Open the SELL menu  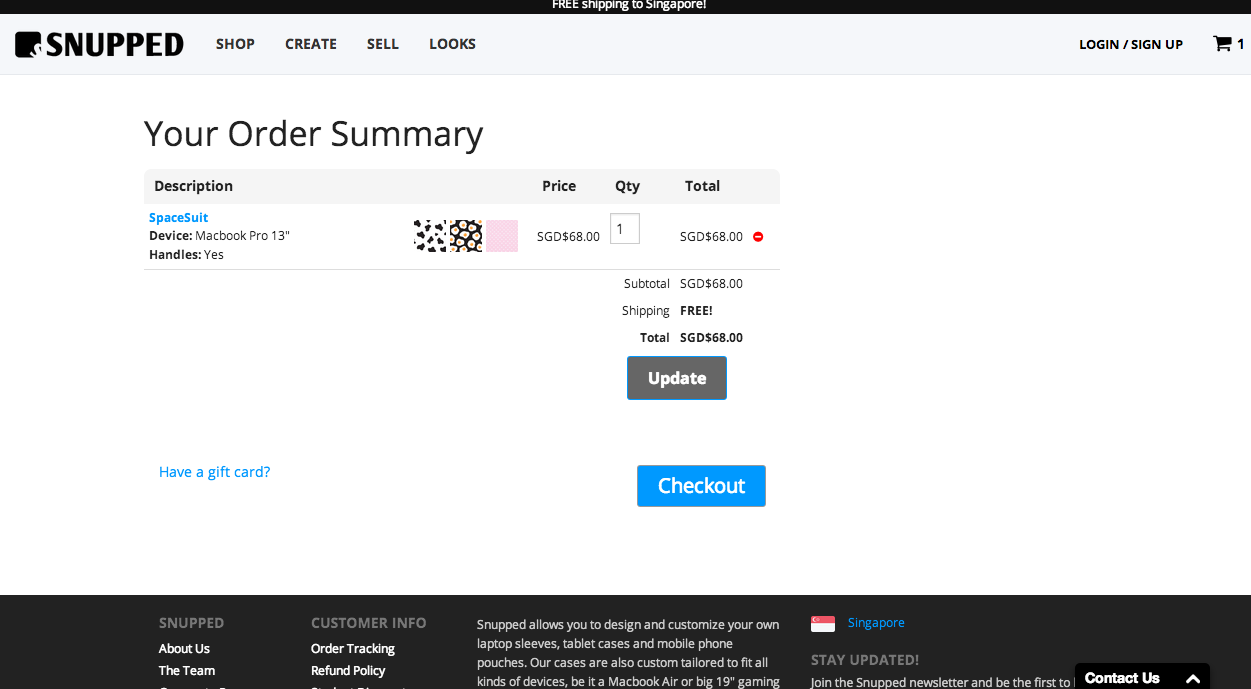click(383, 44)
